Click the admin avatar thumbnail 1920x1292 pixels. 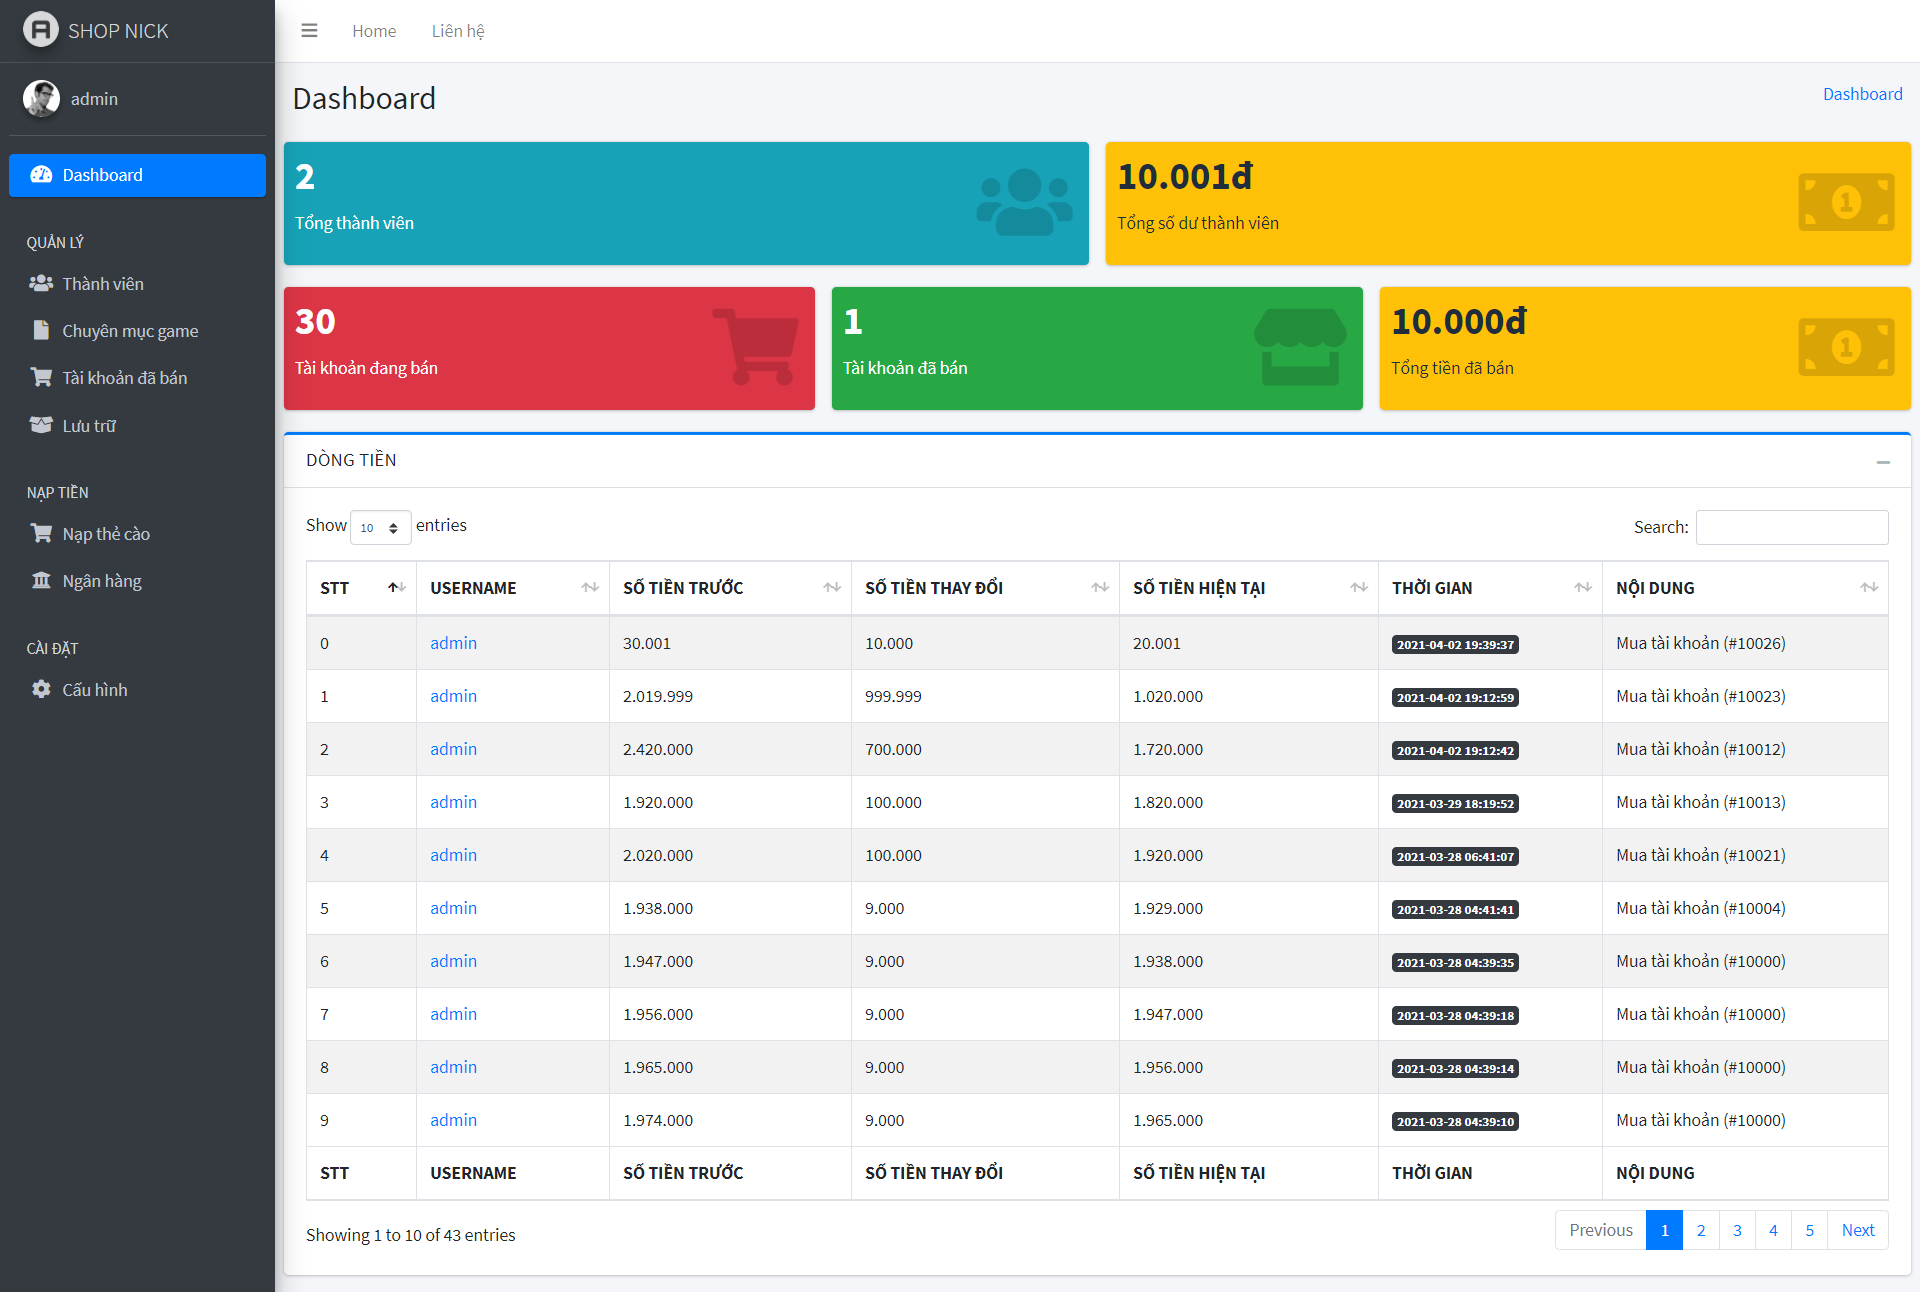pyautogui.click(x=41, y=99)
